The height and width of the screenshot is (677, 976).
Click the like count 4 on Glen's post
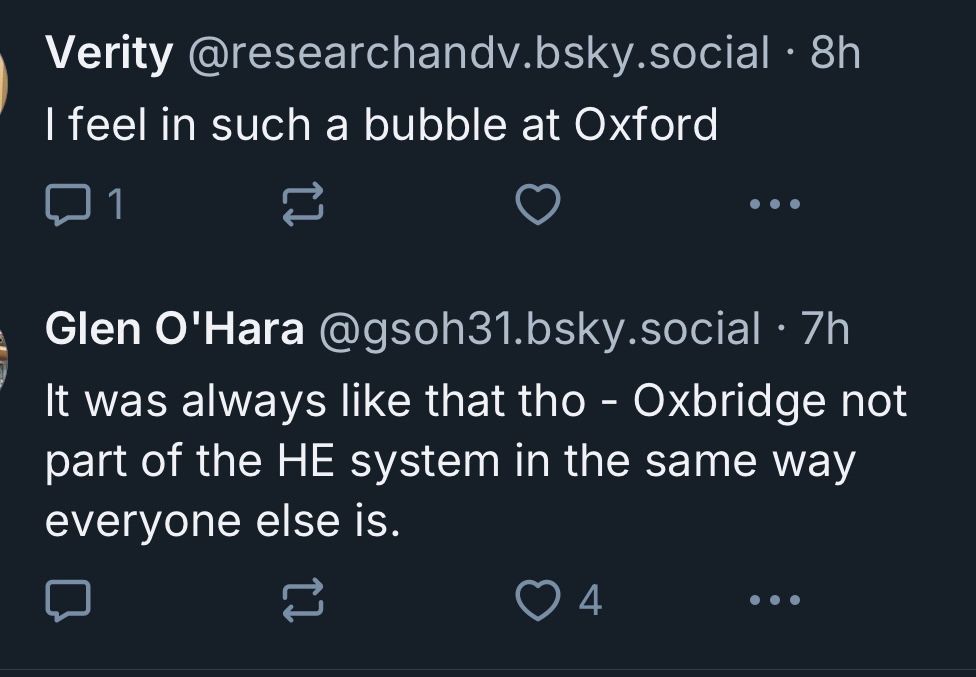tap(591, 600)
